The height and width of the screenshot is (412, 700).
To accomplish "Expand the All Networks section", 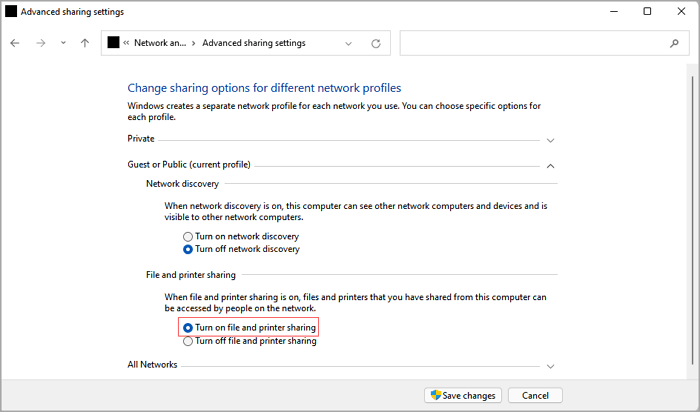I will point(550,367).
